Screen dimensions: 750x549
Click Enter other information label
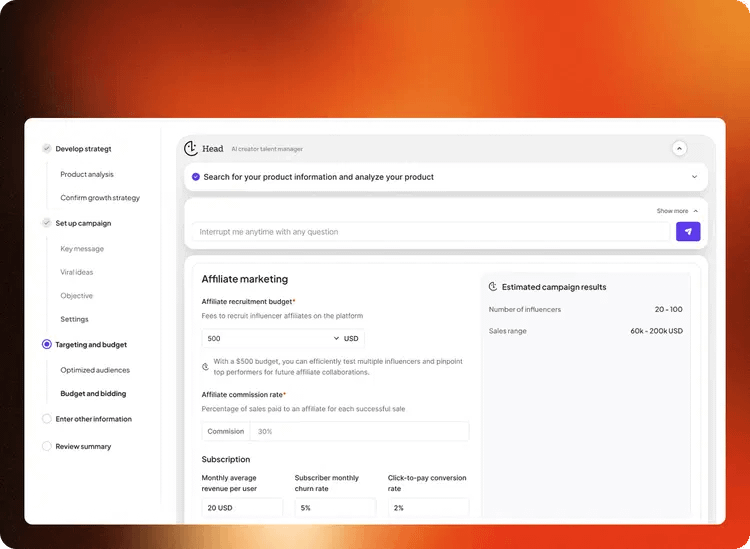point(93,419)
